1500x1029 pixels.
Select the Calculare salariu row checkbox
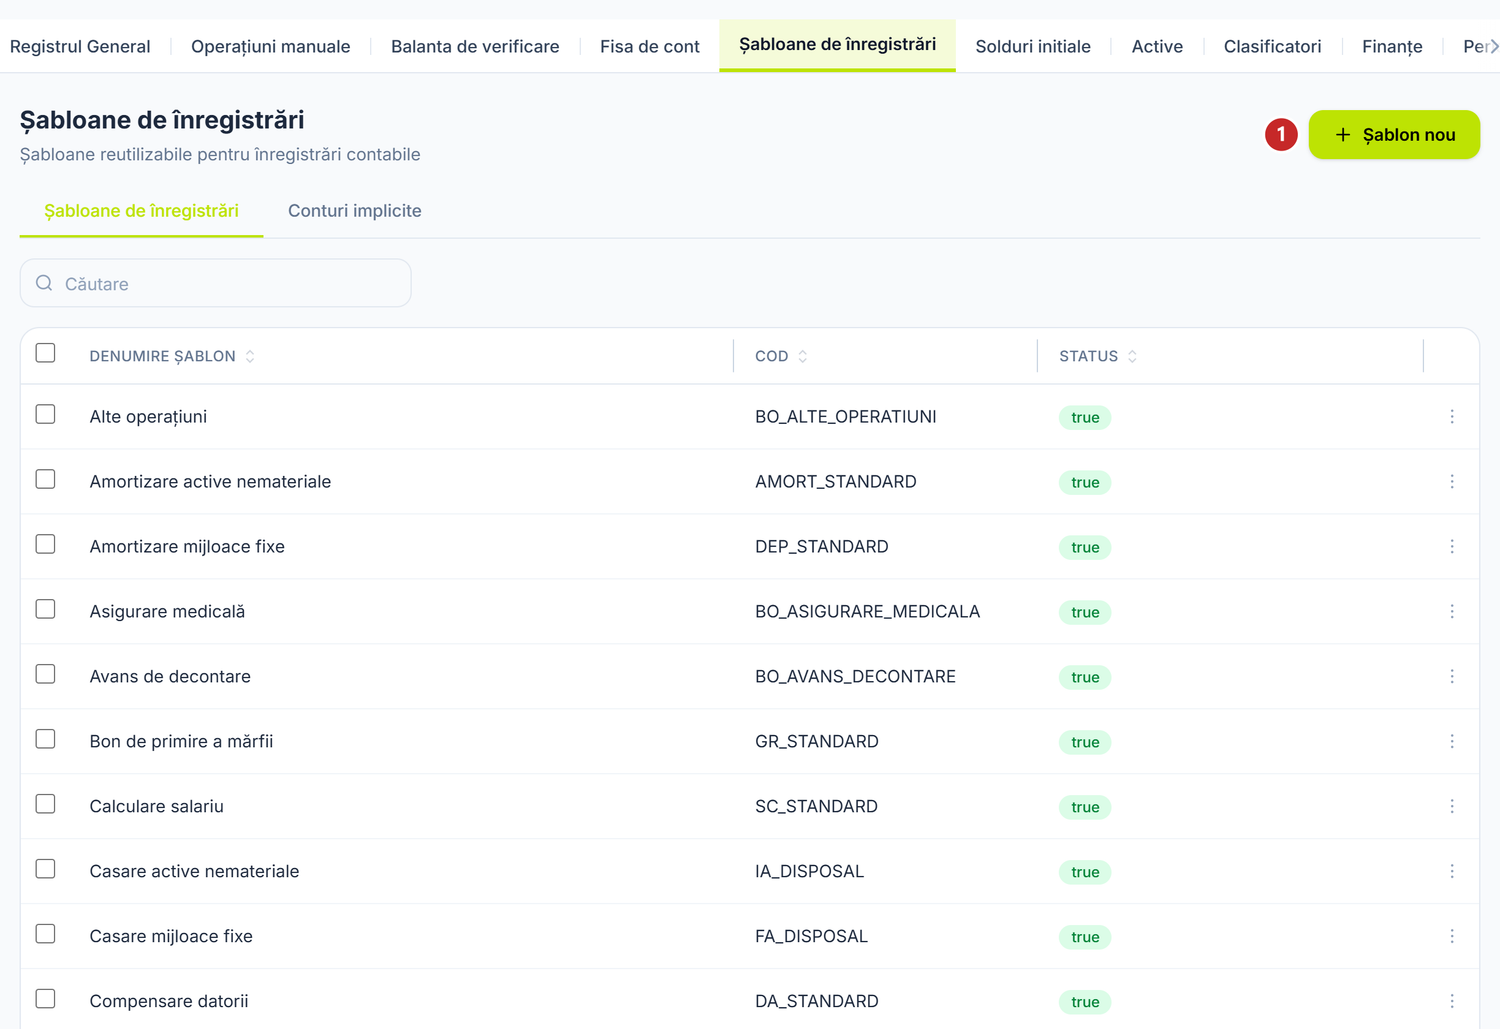(x=45, y=804)
